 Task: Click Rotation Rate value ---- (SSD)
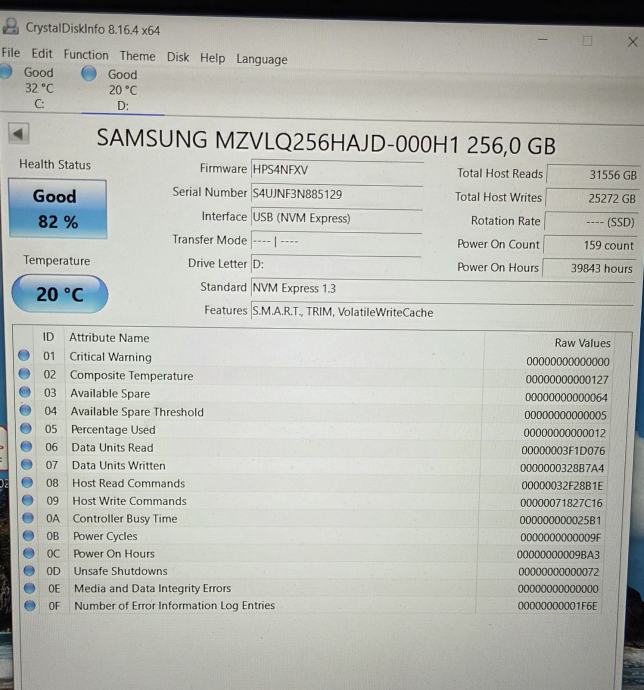pyautogui.click(x=591, y=222)
